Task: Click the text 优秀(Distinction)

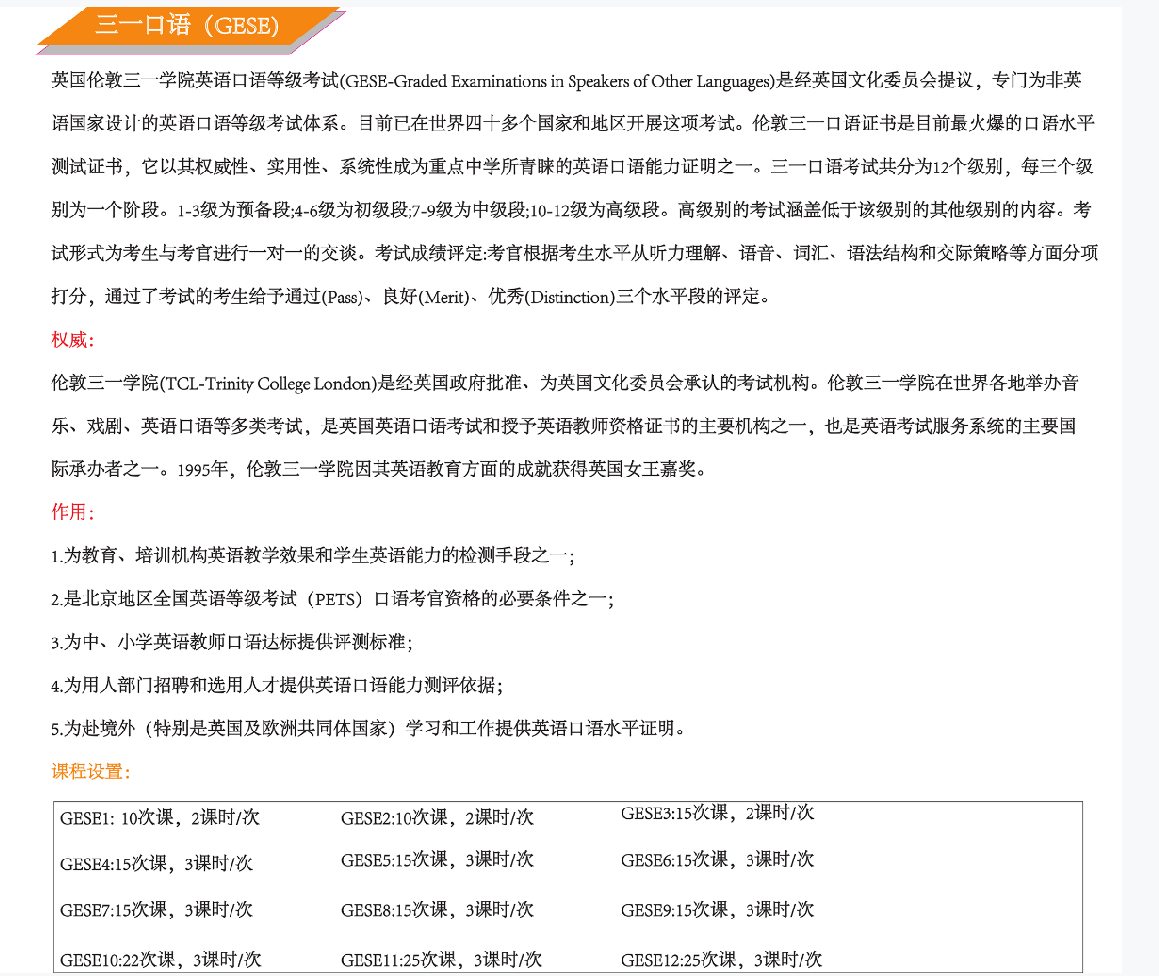Action: click(x=551, y=296)
